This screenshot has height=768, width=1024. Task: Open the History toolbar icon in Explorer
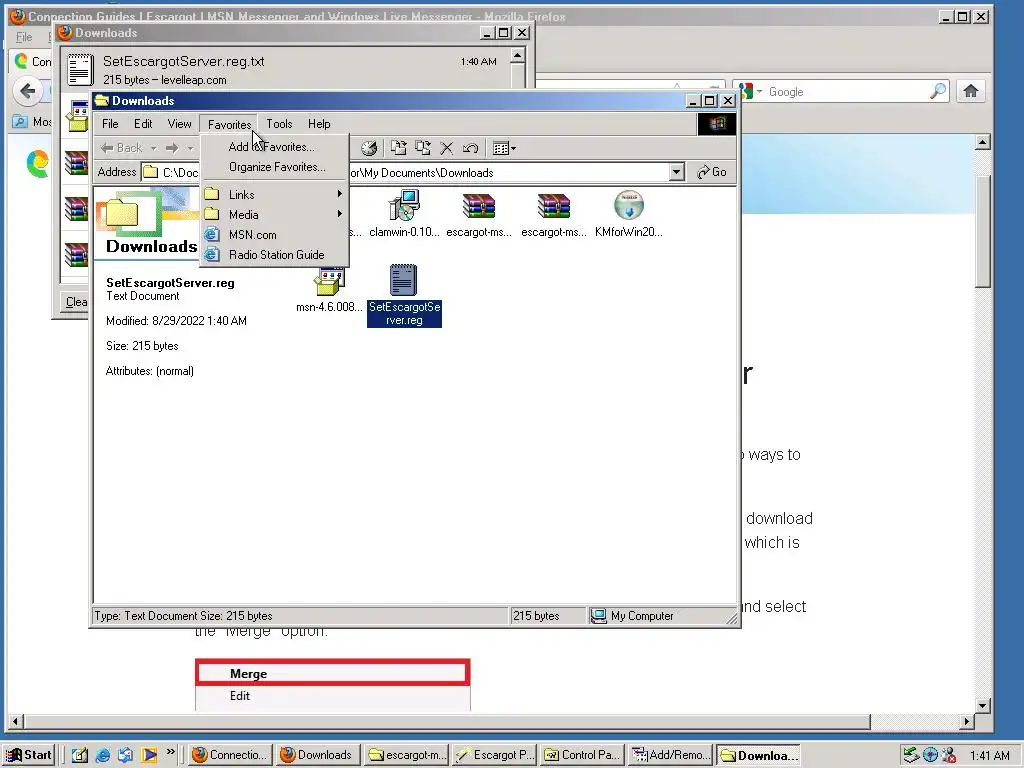tap(369, 148)
